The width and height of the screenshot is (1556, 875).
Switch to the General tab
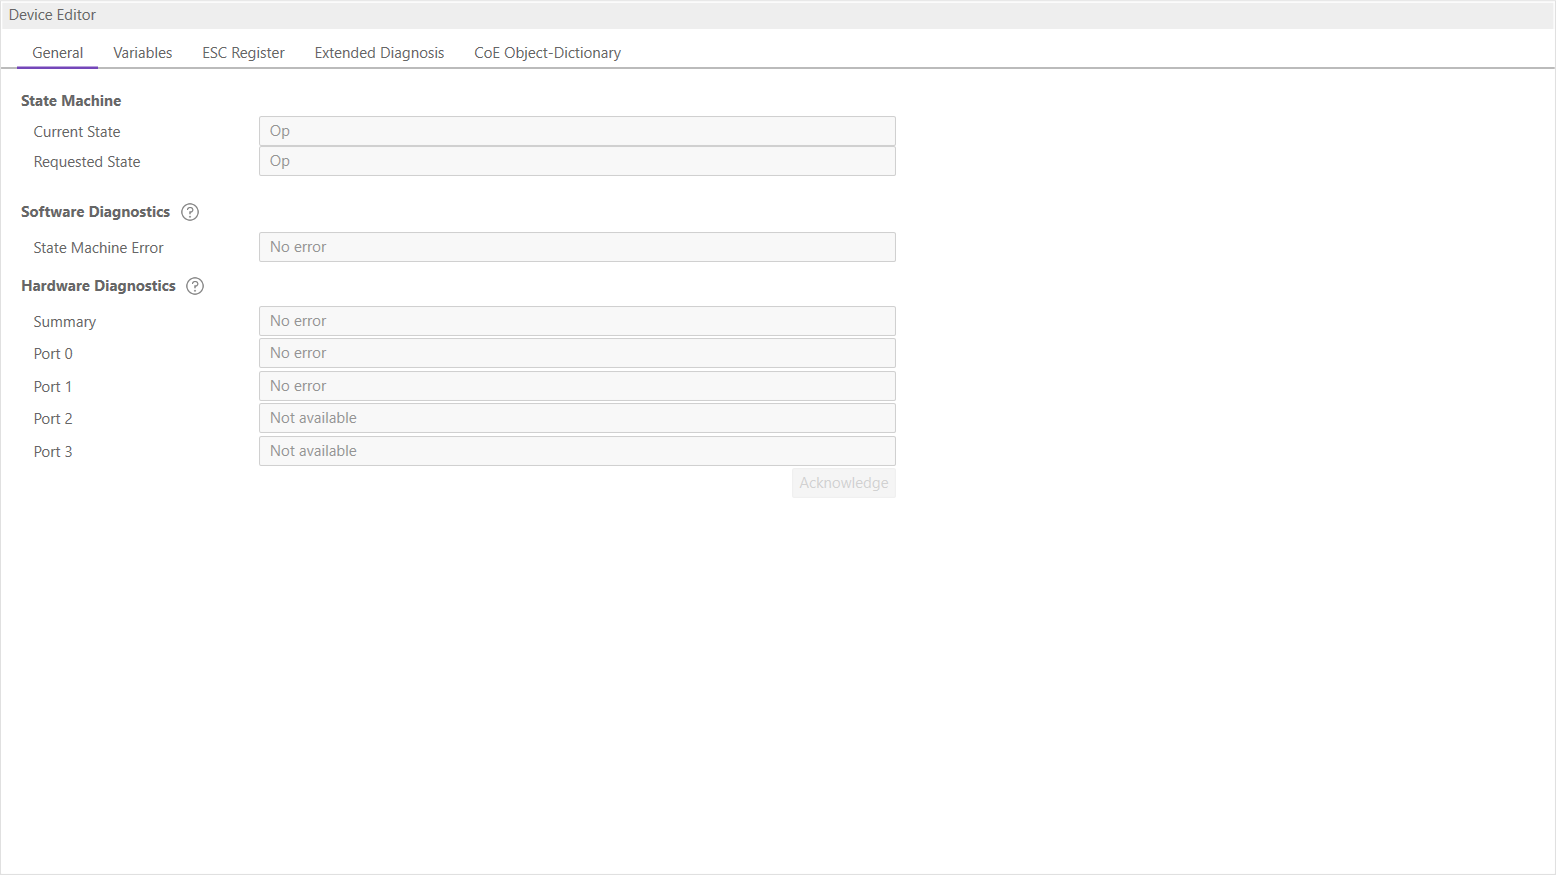click(x=58, y=53)
